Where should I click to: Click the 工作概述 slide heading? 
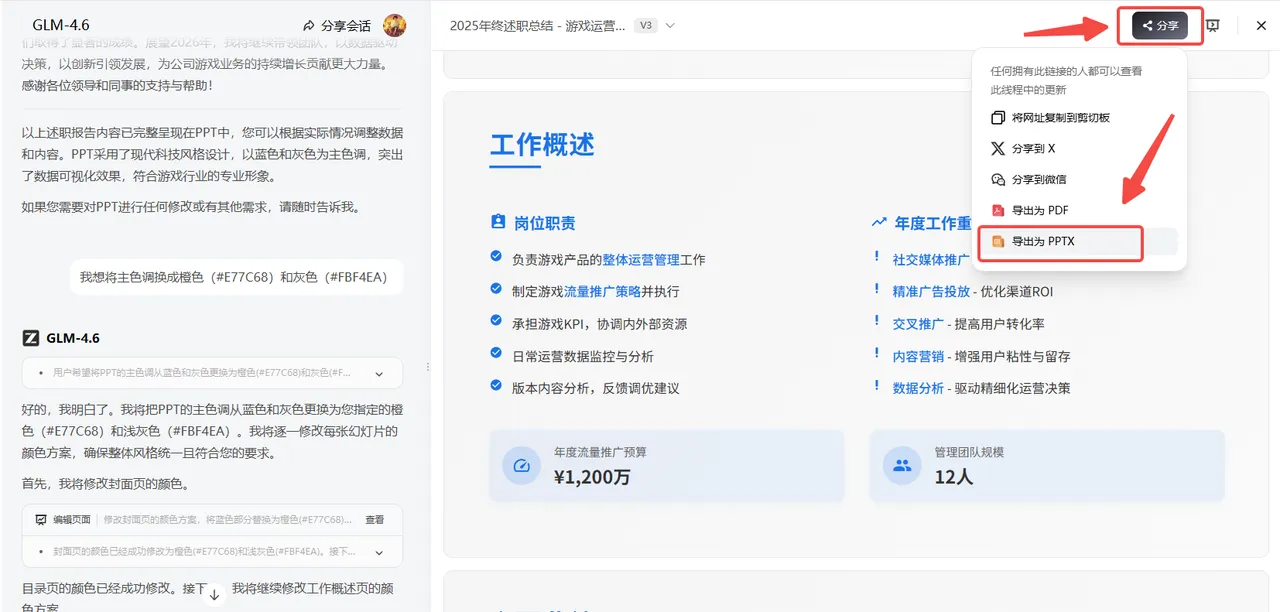point(542,144)
